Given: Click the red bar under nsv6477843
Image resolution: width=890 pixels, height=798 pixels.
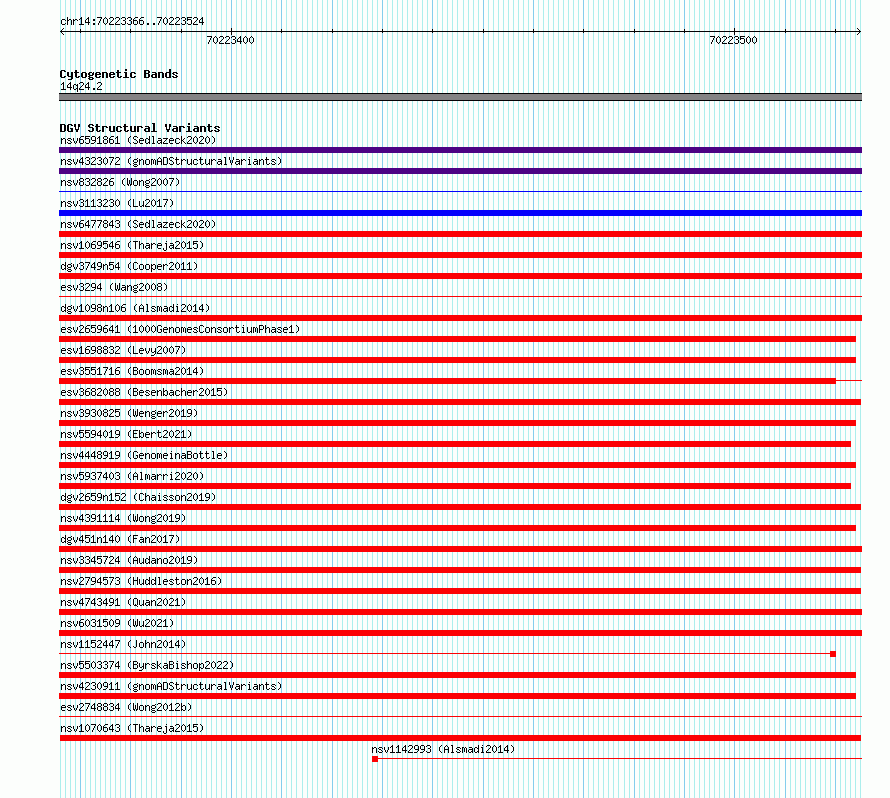Looking at the screenshot, I should [x=460, y=234].
